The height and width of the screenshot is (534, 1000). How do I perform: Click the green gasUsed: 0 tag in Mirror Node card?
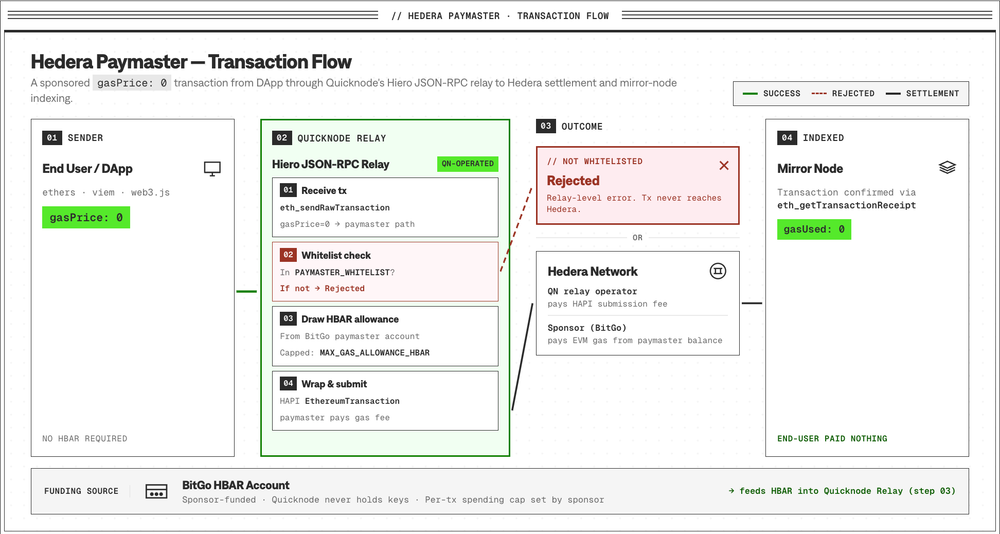pyautogui.click(x=814, y=230)
